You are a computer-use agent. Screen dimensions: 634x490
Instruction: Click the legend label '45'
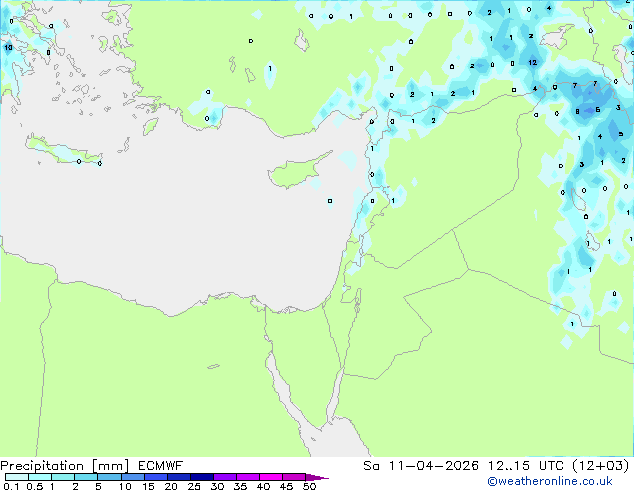point(286,486)
